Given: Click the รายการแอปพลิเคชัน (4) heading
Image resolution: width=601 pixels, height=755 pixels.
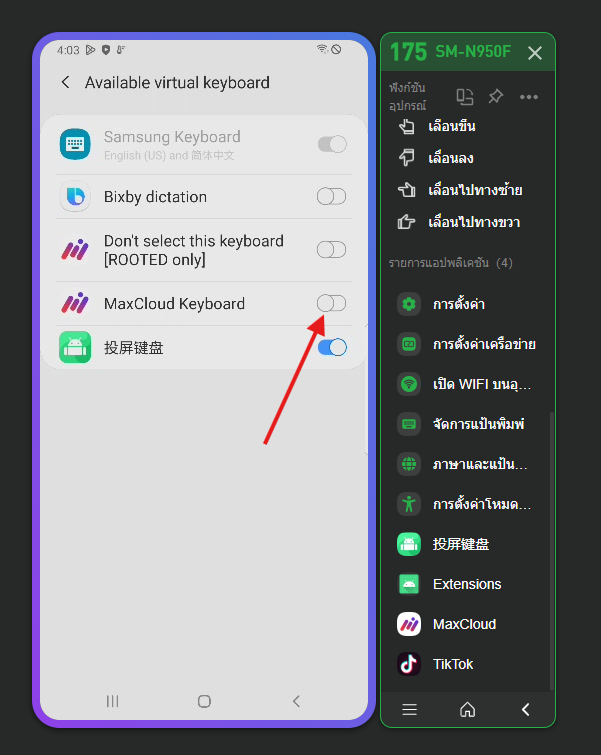Looking at the screenshot, I should point(450,263).
